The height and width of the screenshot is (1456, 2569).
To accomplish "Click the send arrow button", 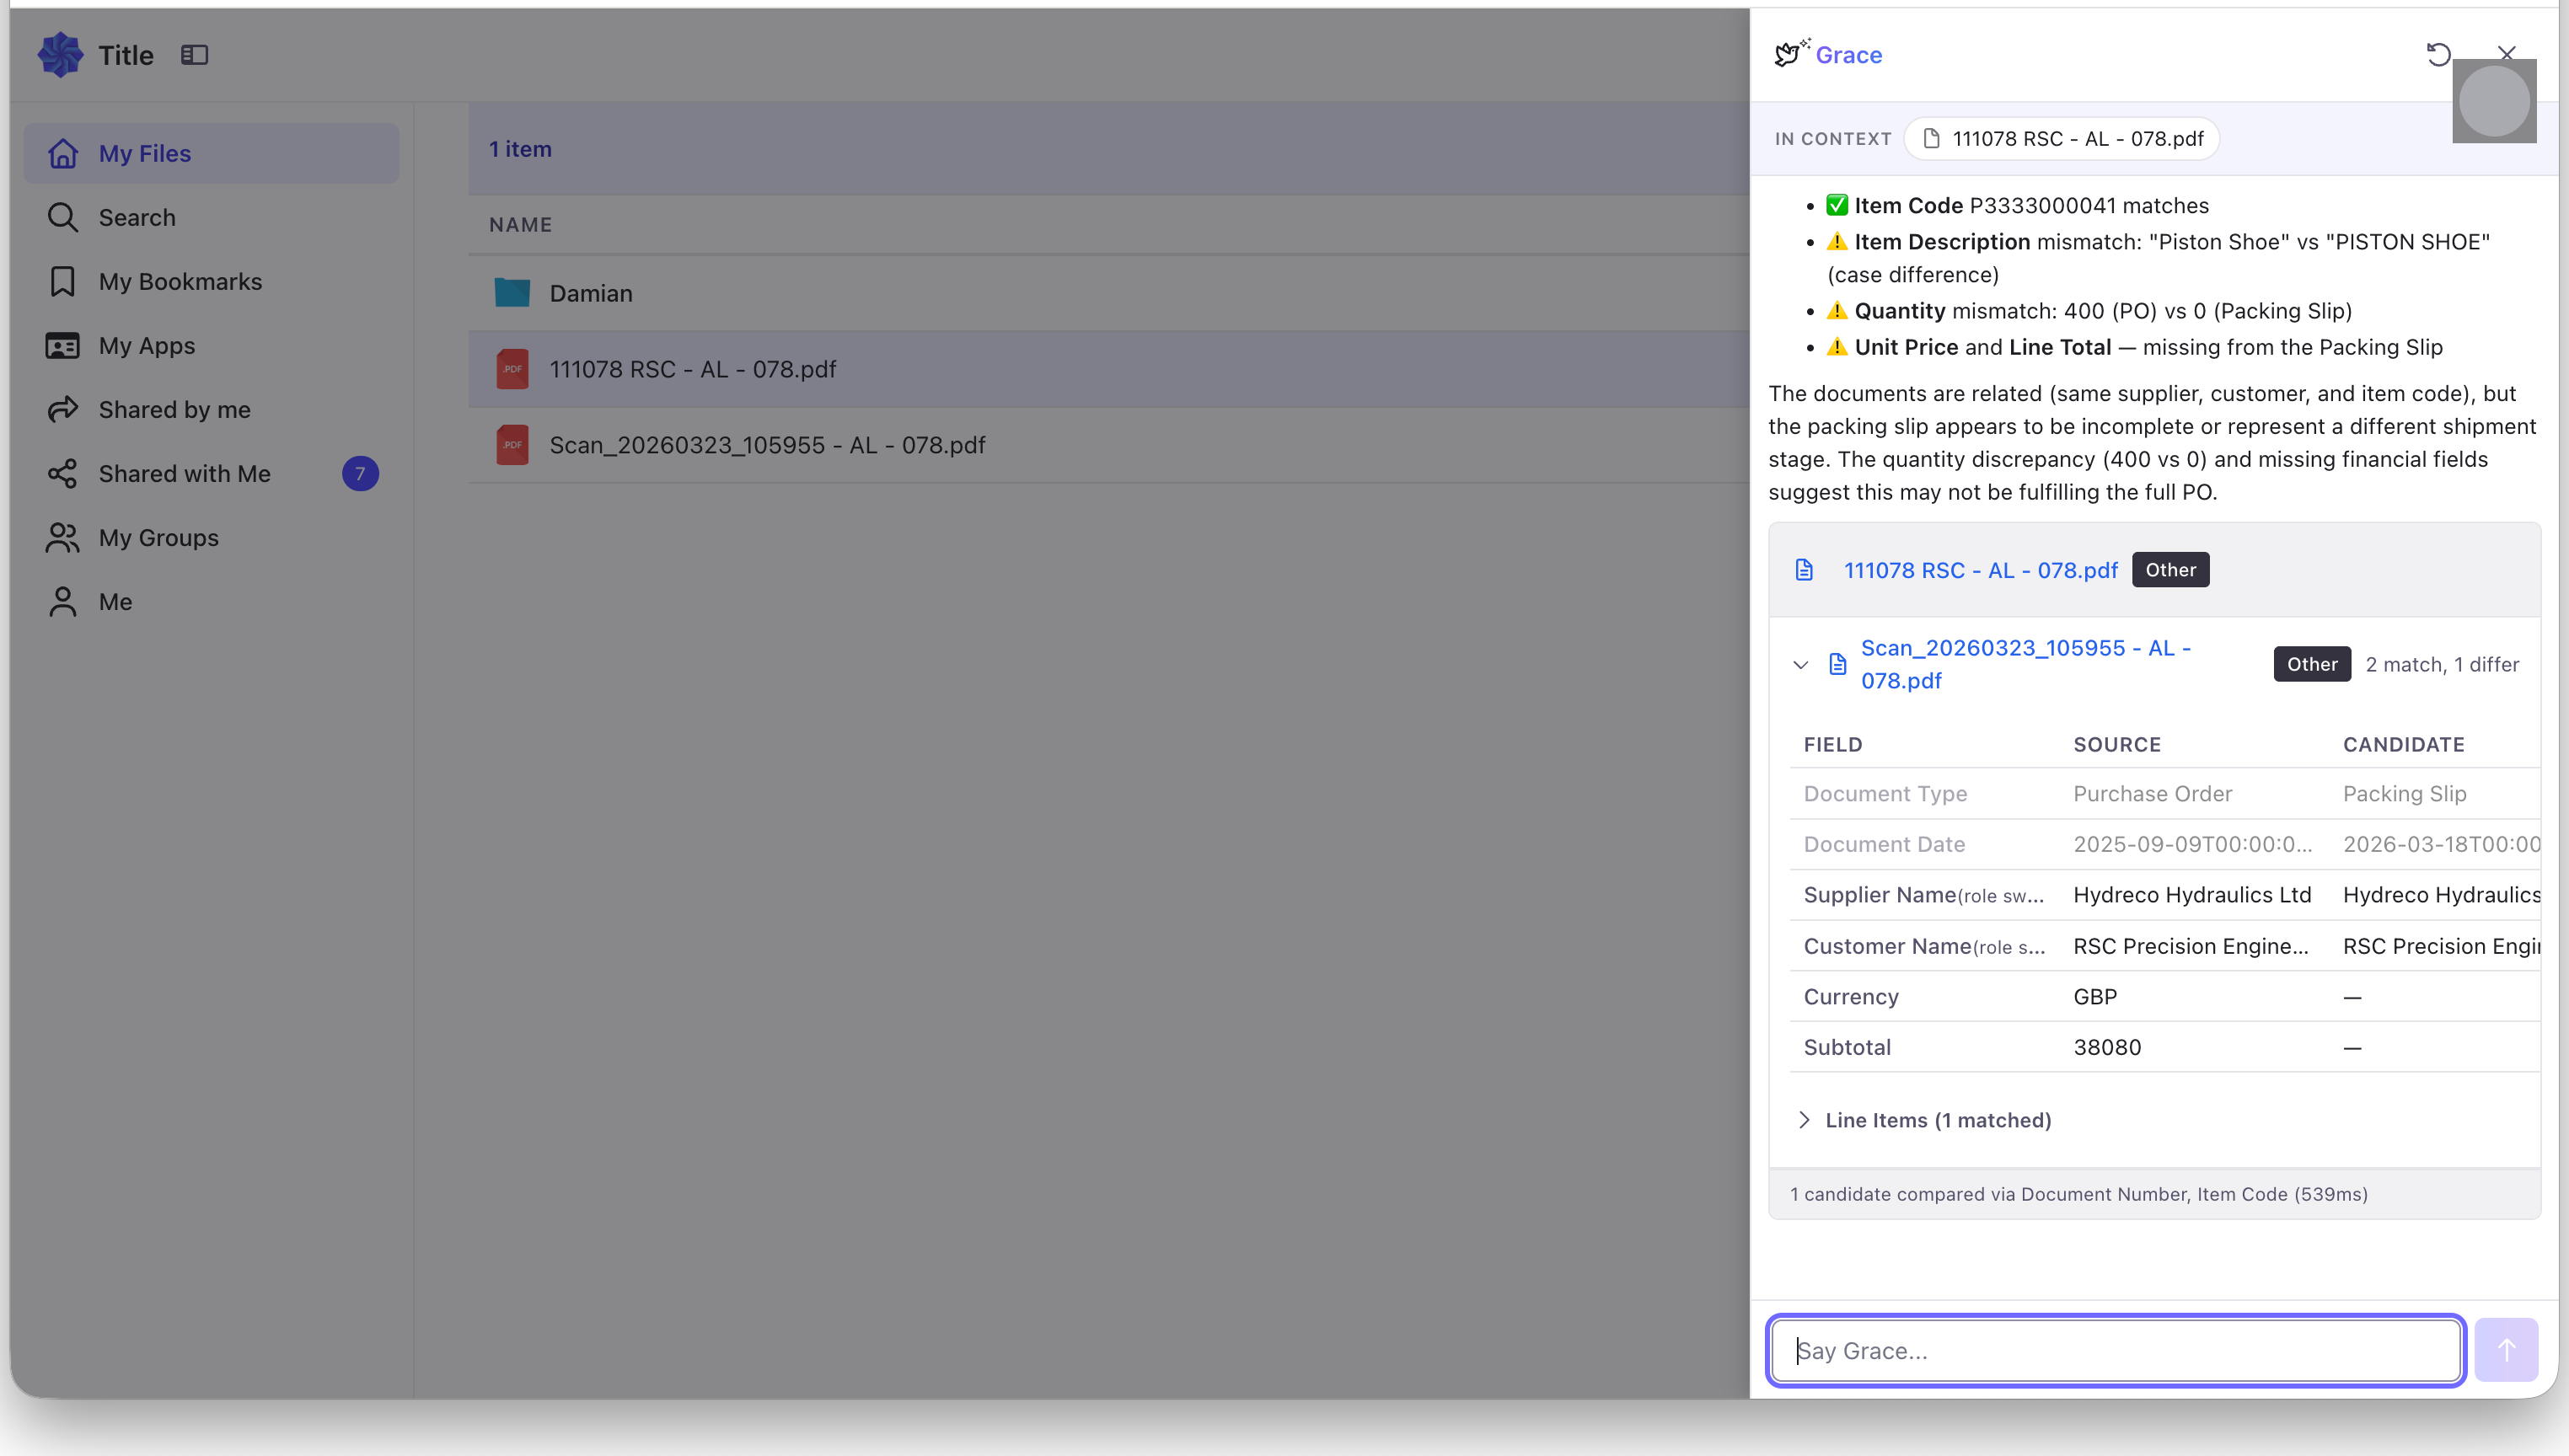I will 2506,1350.
